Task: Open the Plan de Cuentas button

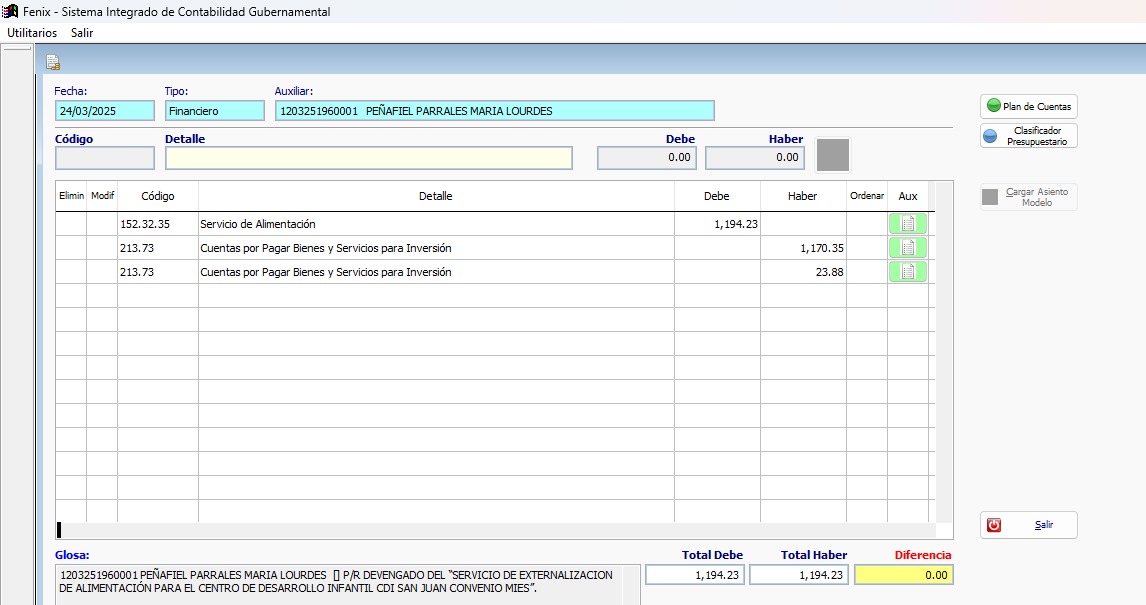Action: click(1028, 106)
